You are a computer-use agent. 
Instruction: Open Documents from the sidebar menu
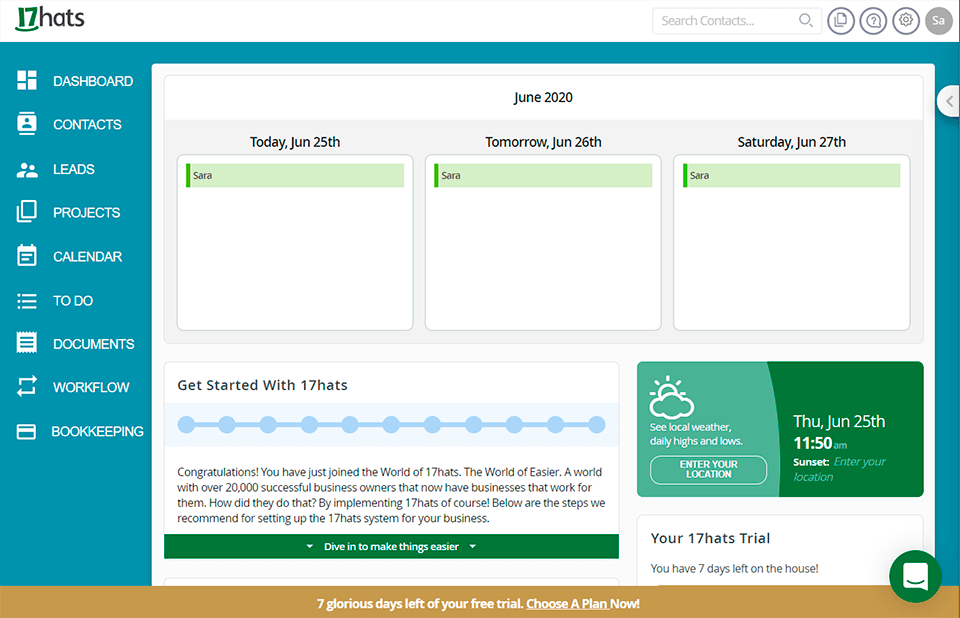[x=93, y=344]
